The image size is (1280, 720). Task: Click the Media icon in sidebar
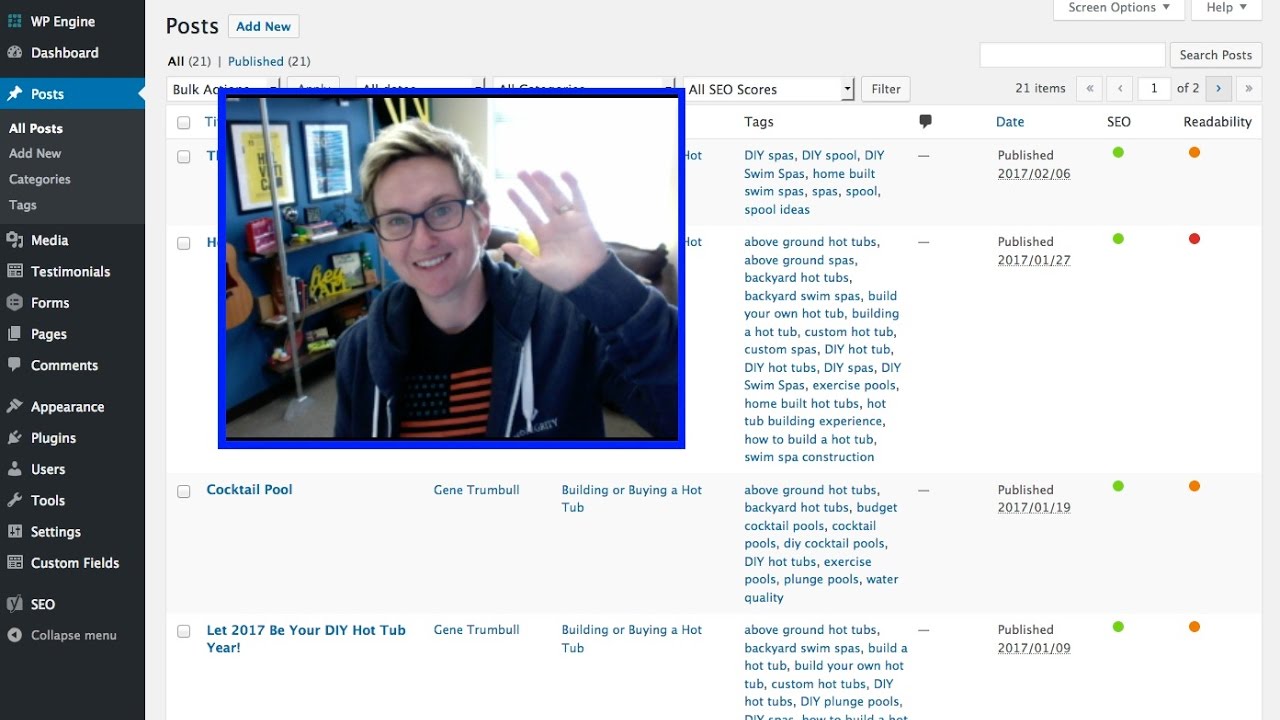coord(15,240)
